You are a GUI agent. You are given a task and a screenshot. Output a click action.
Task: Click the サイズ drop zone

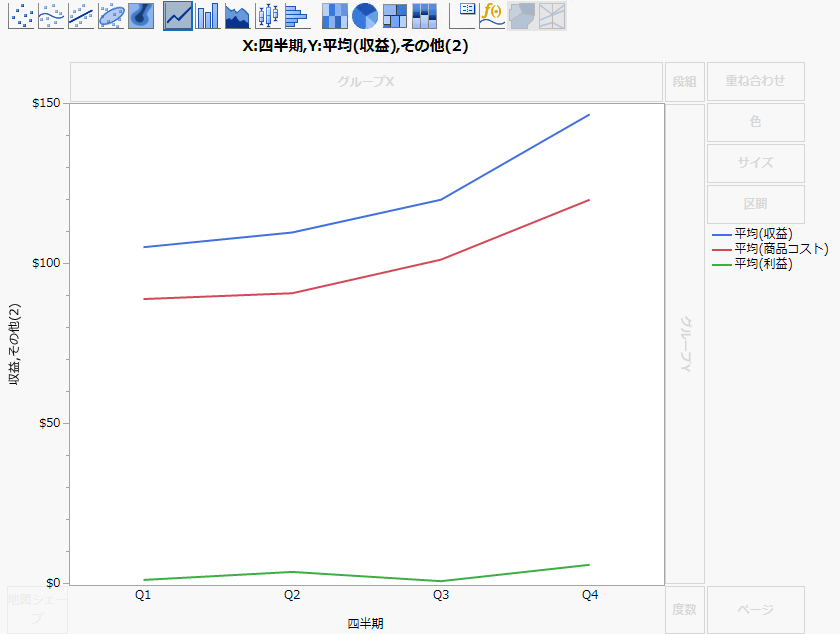(x=755, y=163)
